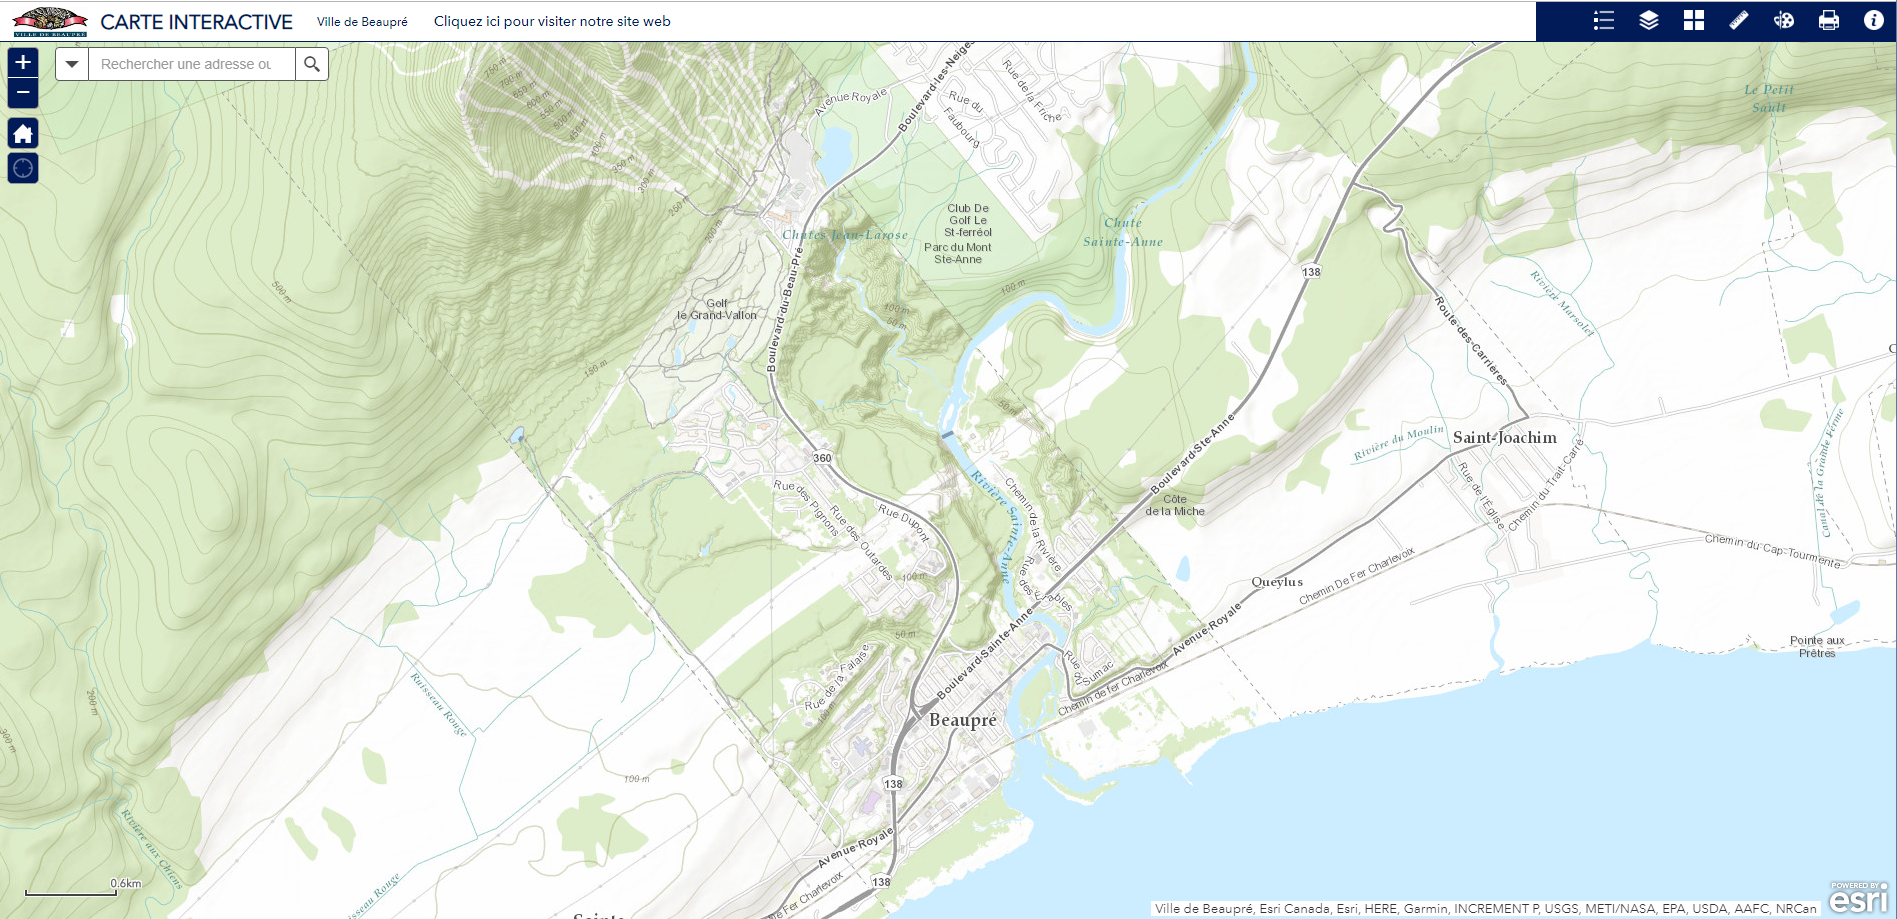The width and height of the screenshot is (1897, 919).
Task: Expand the search source dropdown arrow
Action: pos(72,64)
